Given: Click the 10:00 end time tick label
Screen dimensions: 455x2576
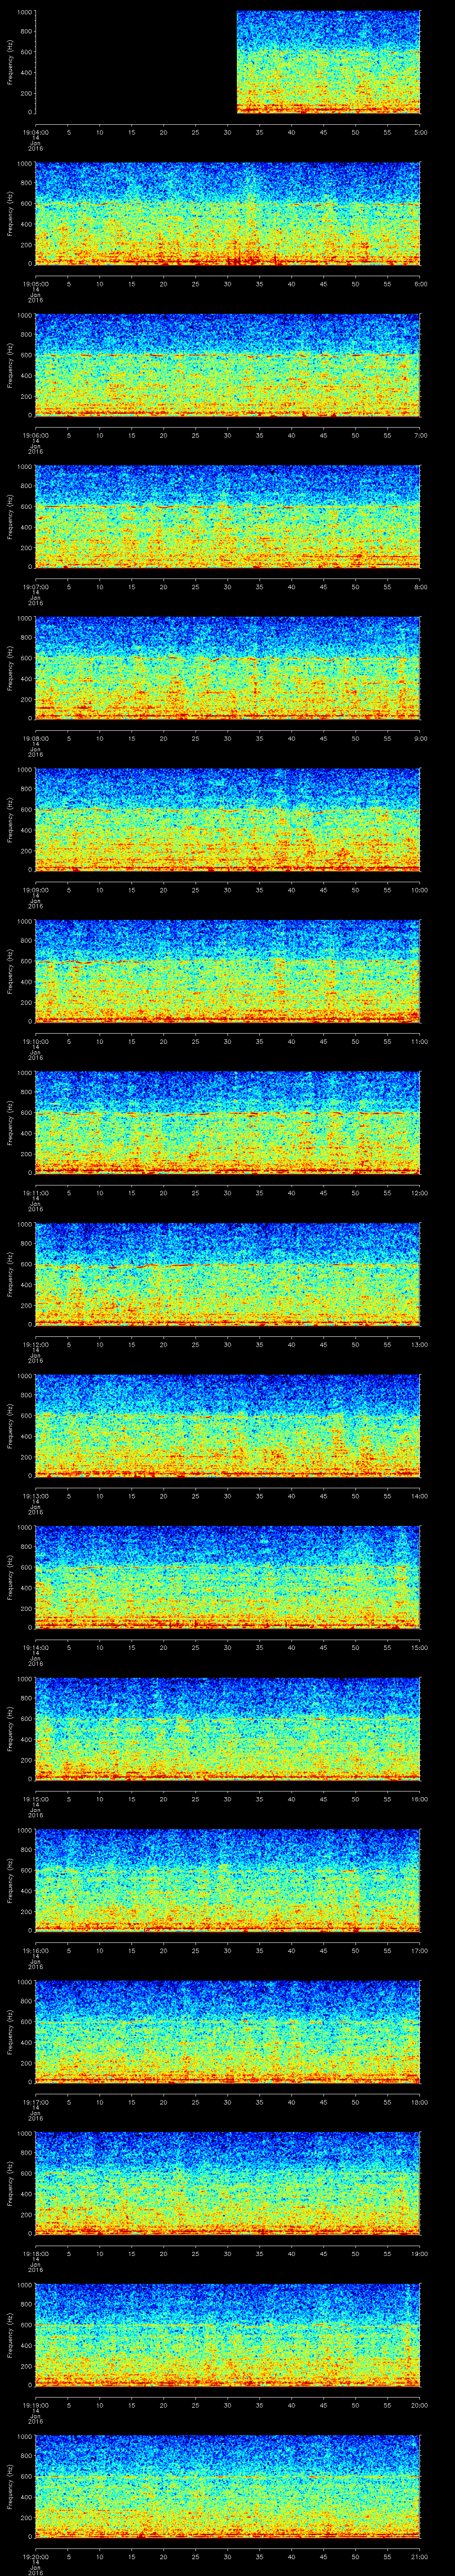Looking at the screenshot, I should (x=419, y=890).
